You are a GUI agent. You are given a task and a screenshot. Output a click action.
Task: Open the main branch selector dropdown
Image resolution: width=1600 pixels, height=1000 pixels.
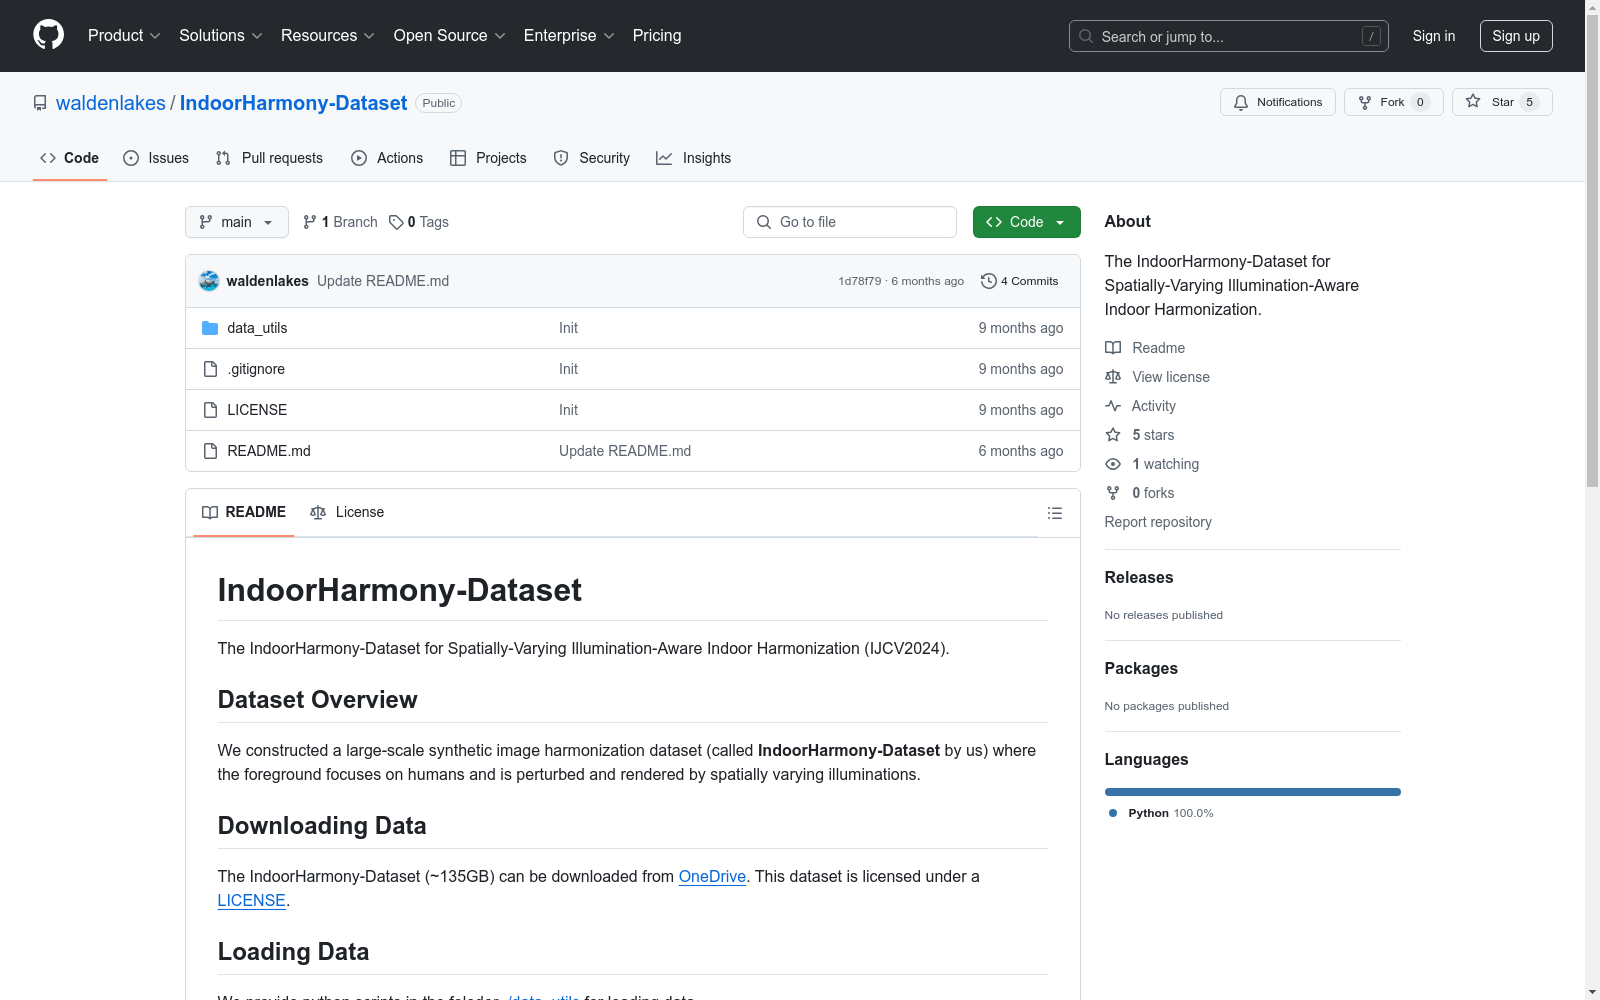pos(237,222)
